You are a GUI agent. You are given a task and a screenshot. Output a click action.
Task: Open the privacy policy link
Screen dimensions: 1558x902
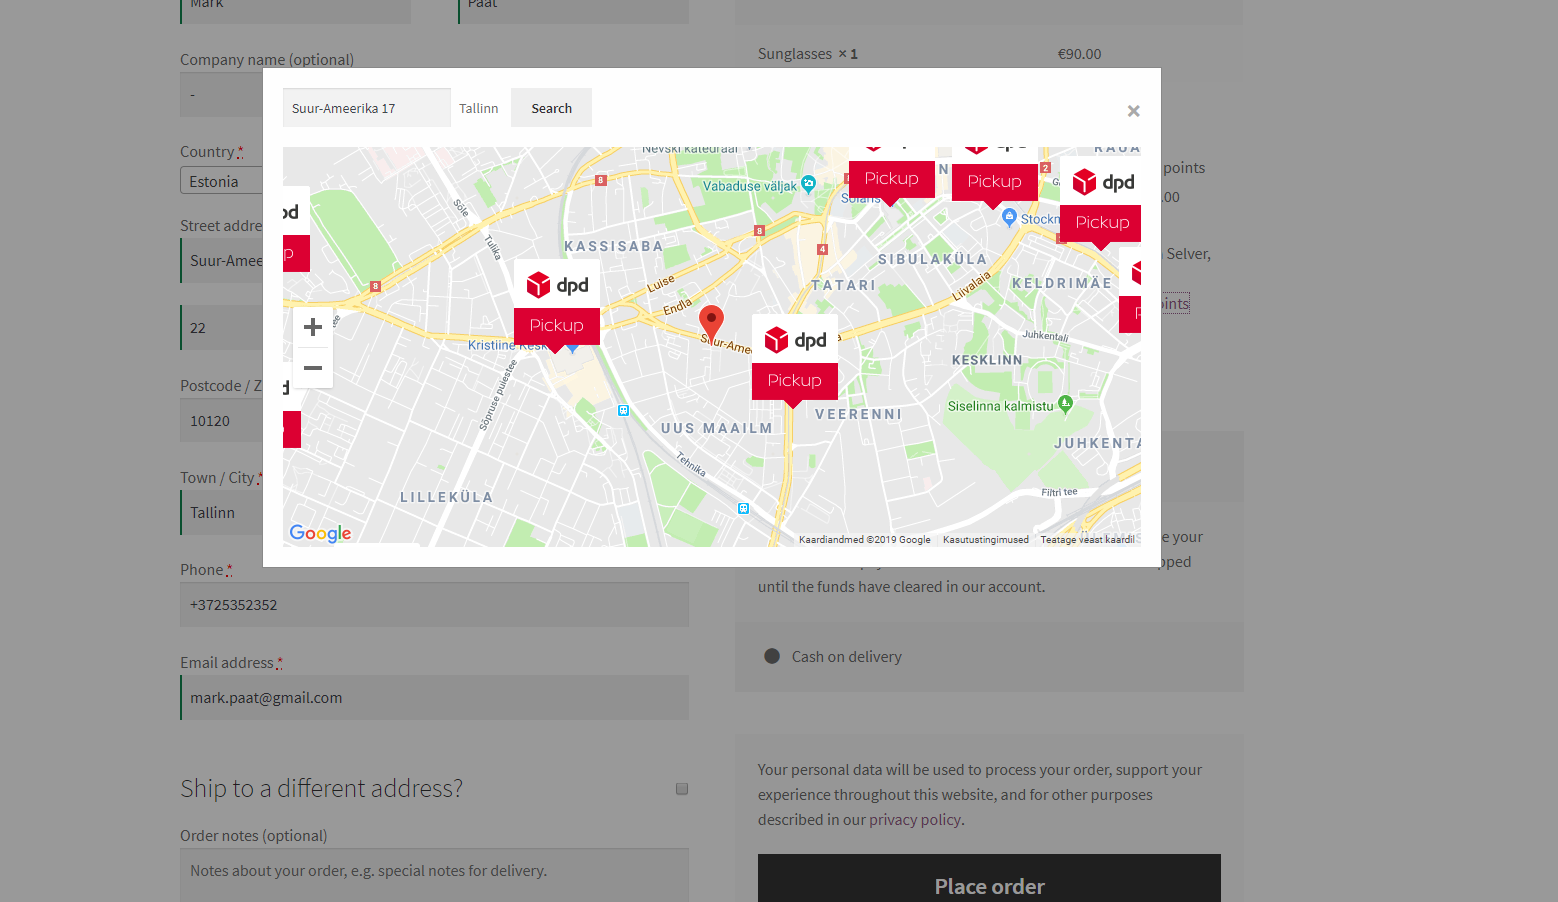pos(915,820)
